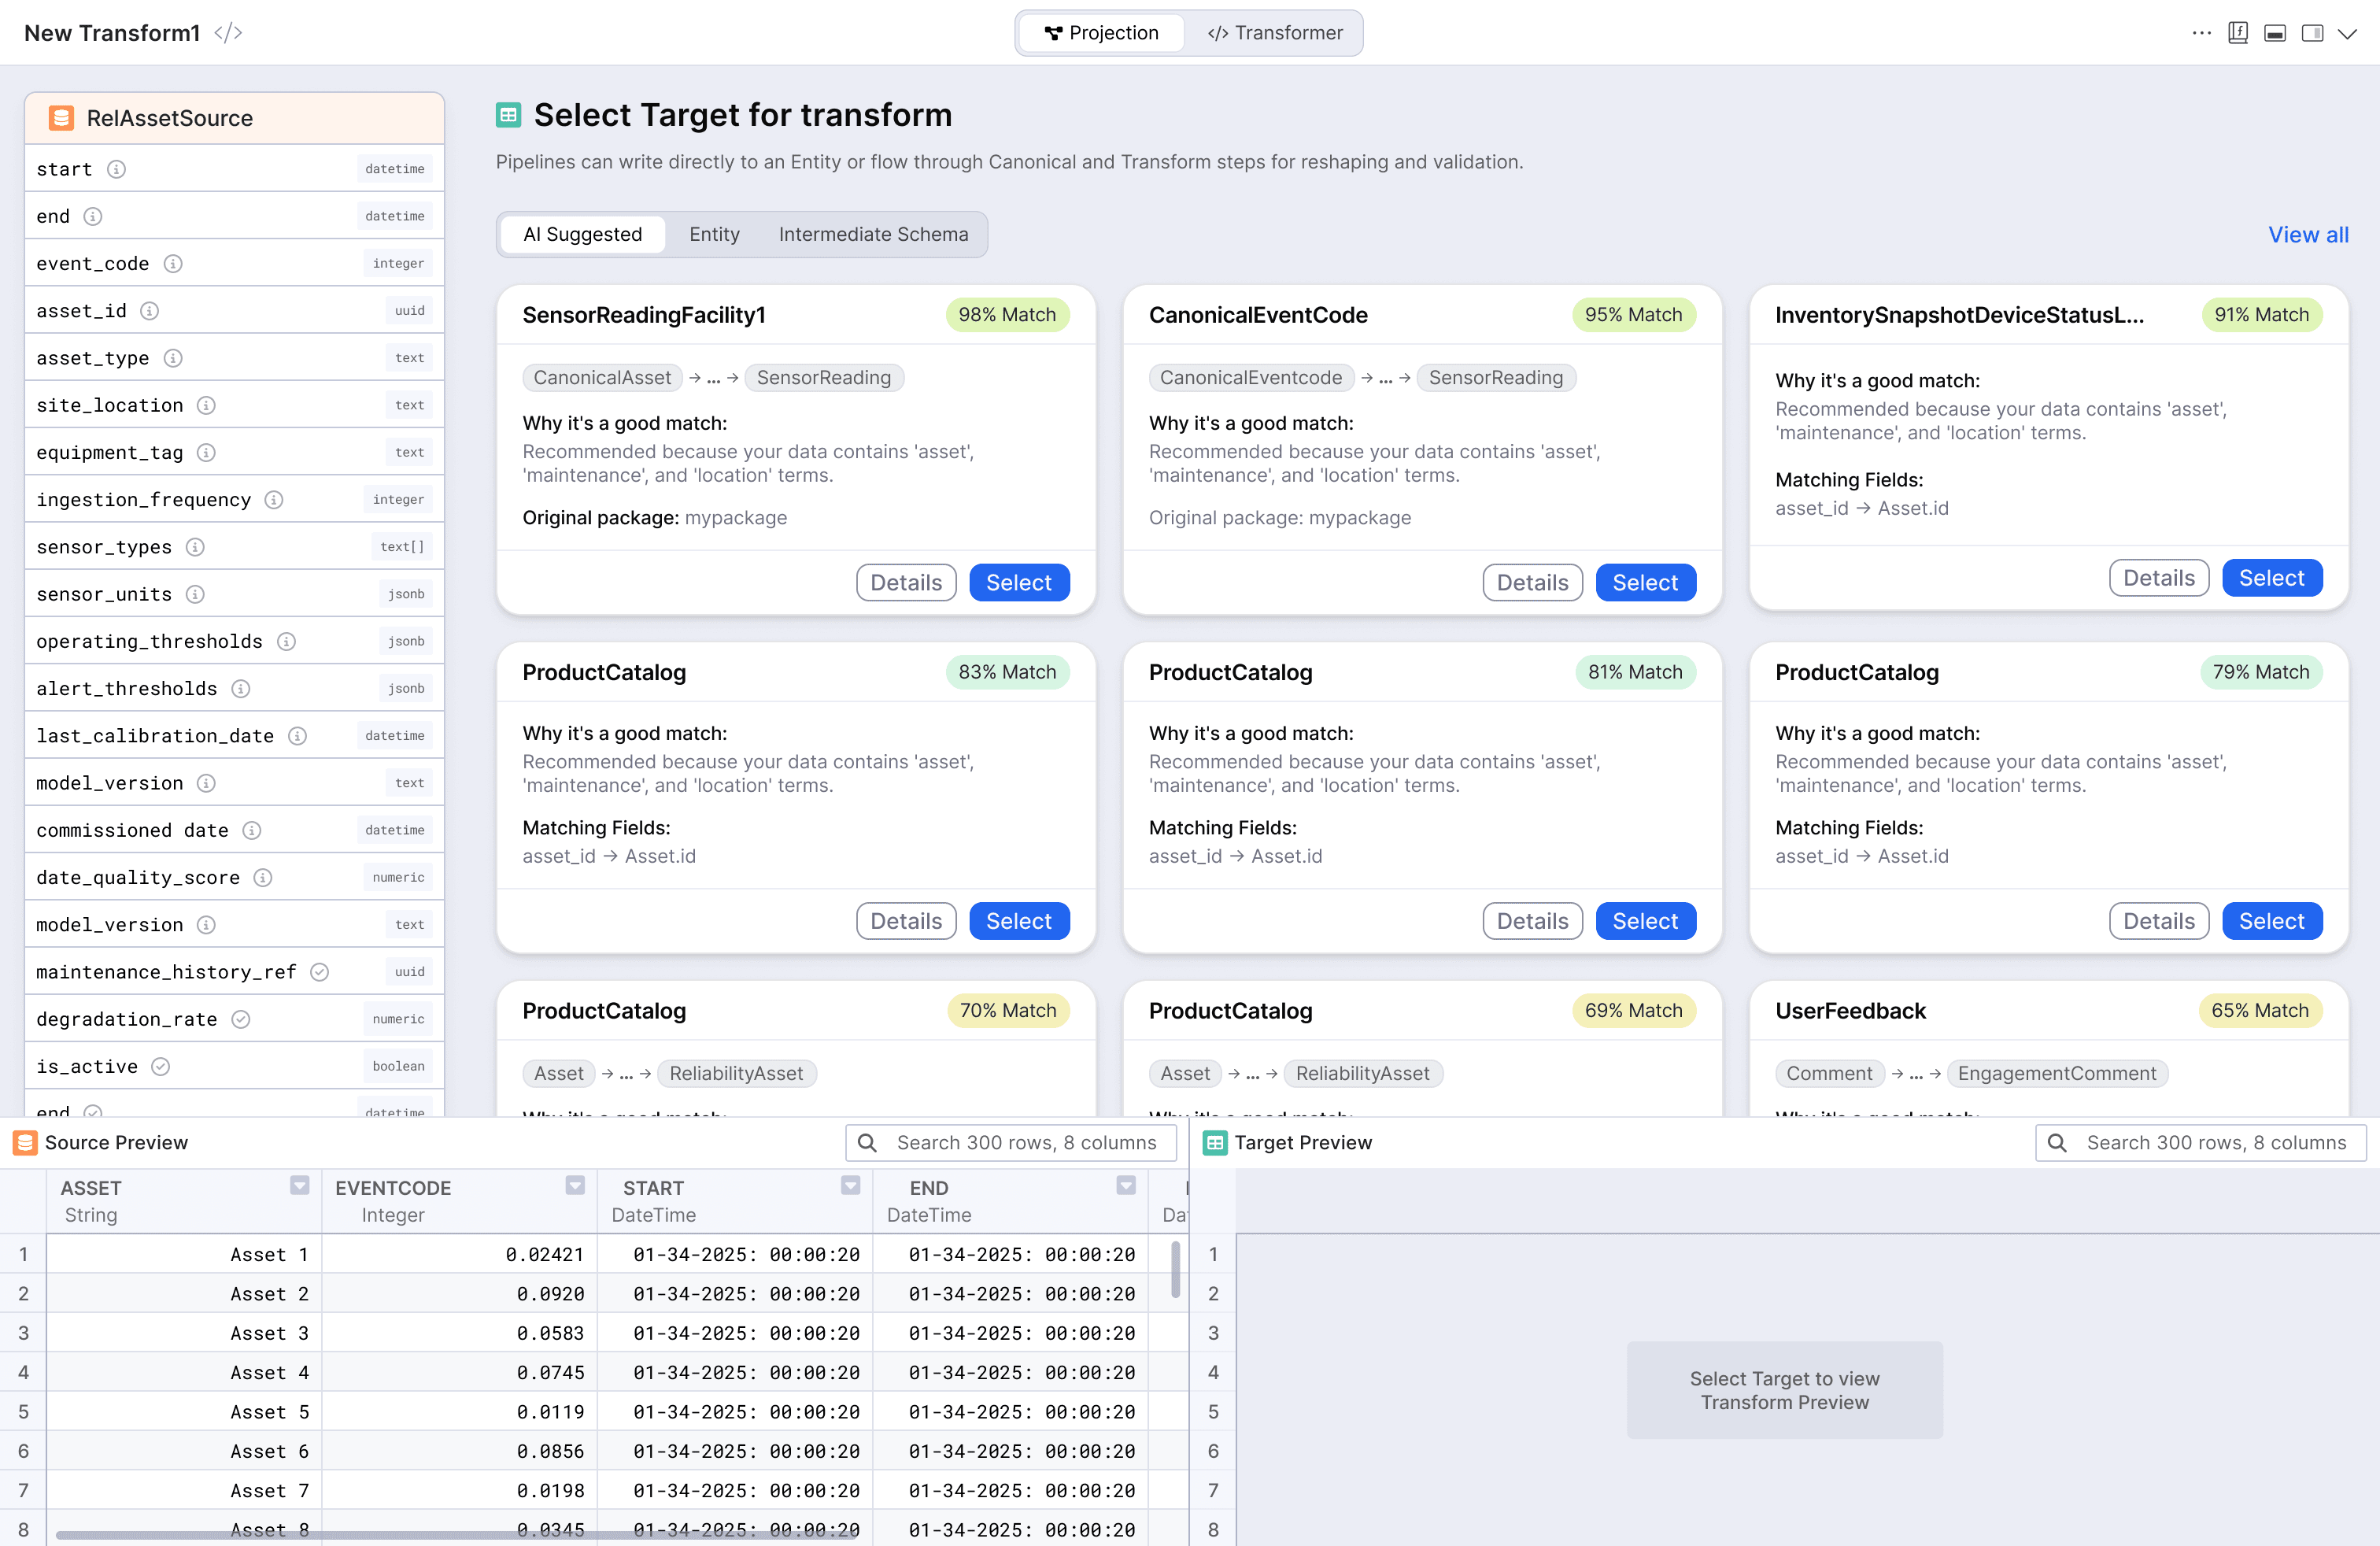Click the info icon next to sensor_types
This screenshot has height=1546, width=2380.
tap(195, 547)
